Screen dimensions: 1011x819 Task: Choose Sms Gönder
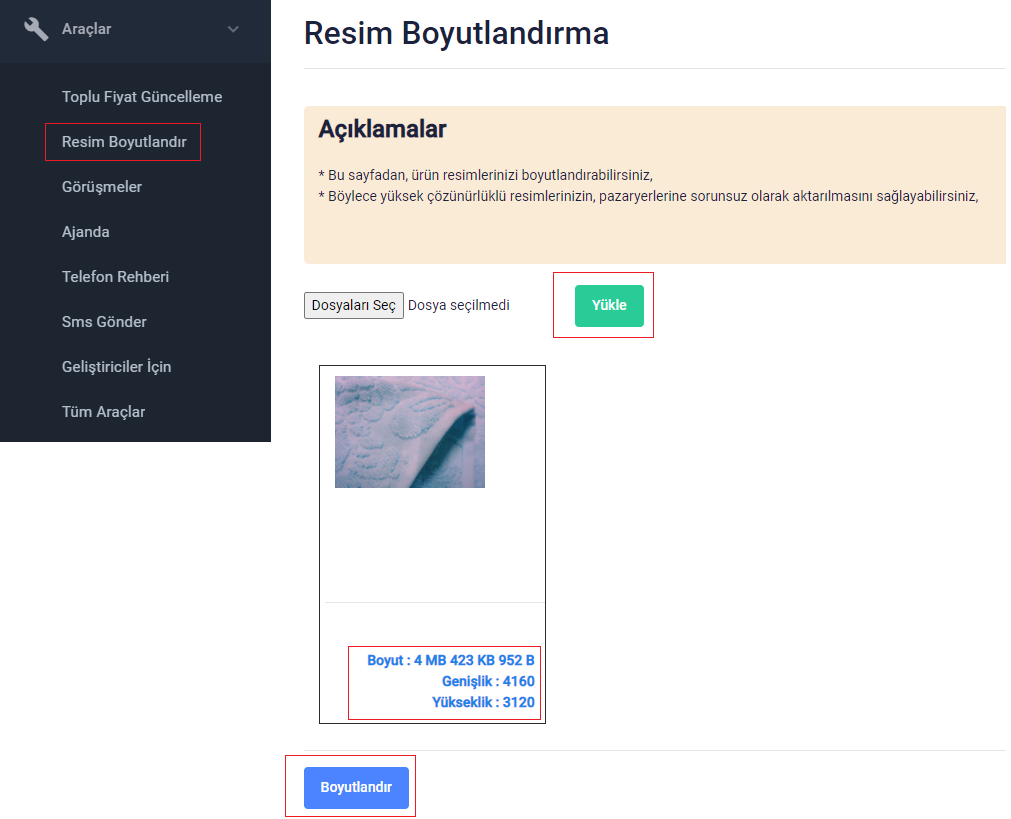click(104, 322)
